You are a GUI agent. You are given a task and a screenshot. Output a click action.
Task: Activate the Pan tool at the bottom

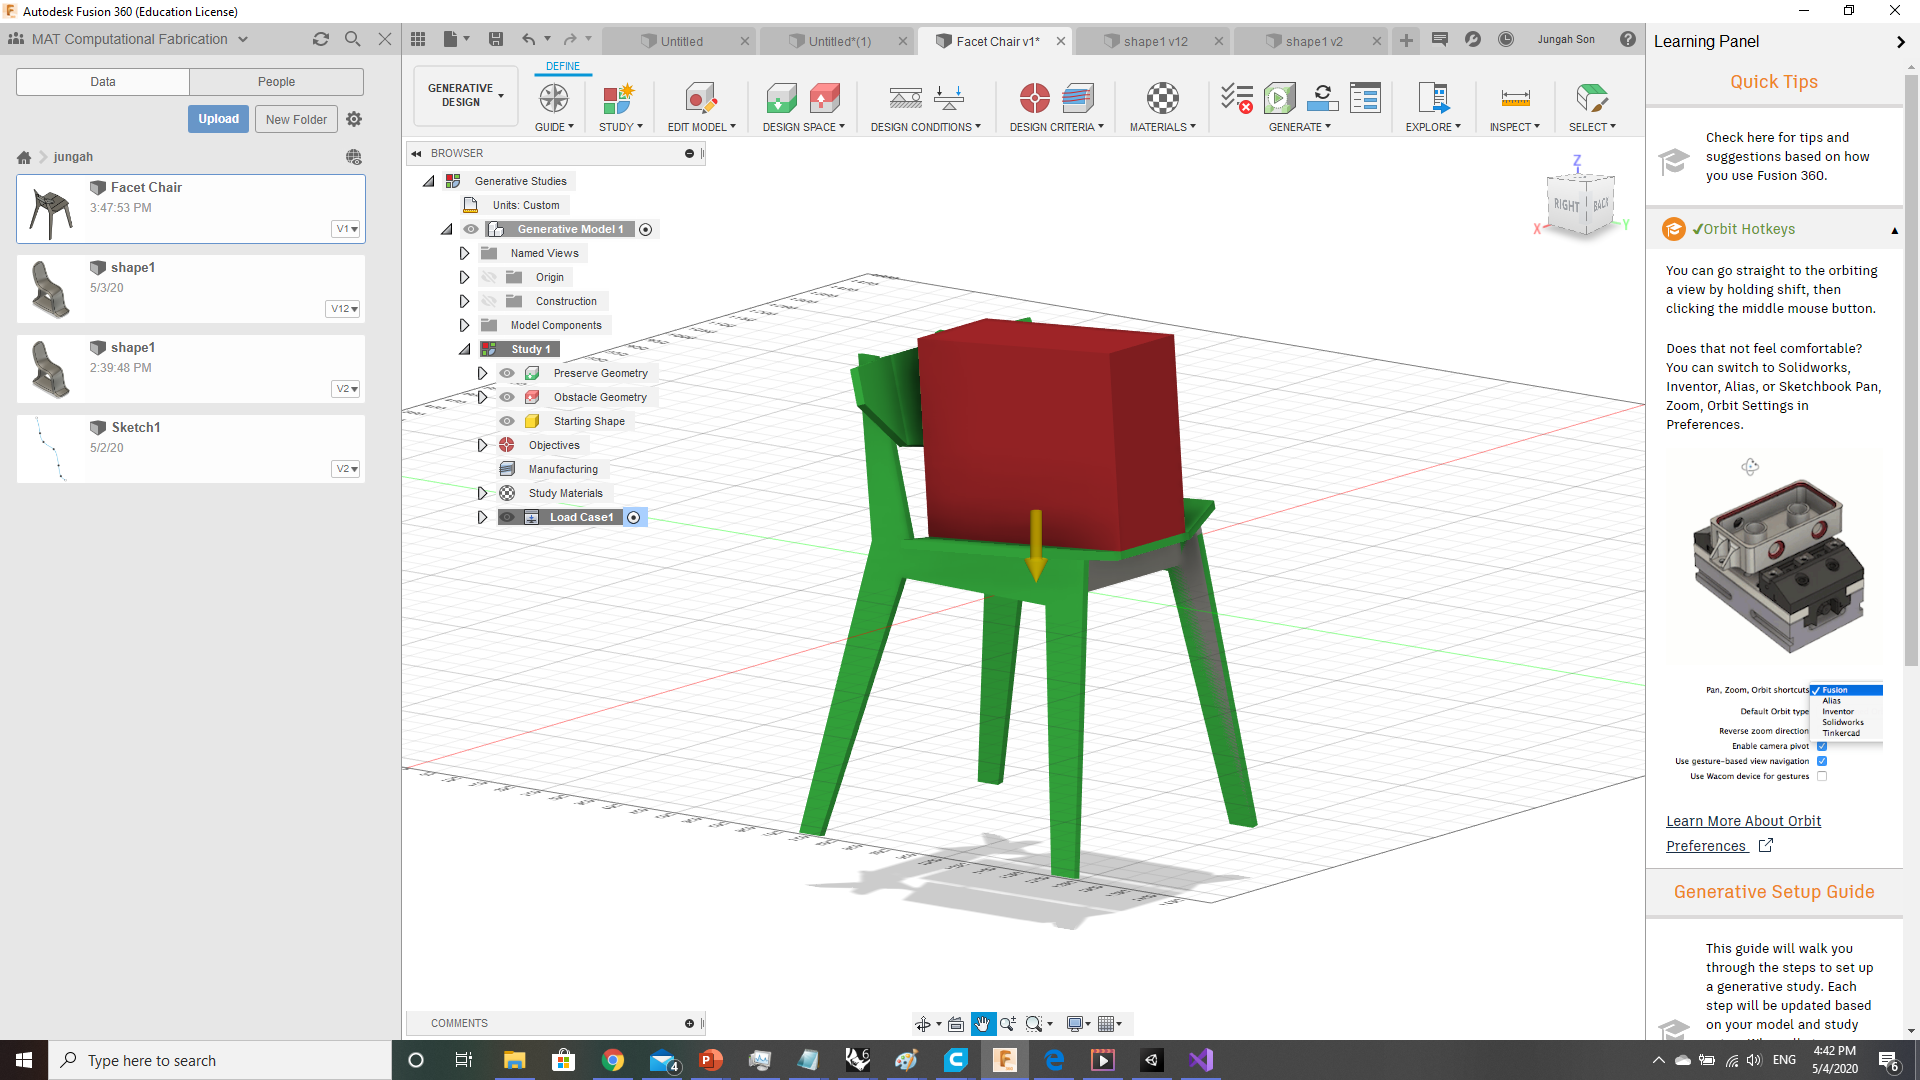983,1023
